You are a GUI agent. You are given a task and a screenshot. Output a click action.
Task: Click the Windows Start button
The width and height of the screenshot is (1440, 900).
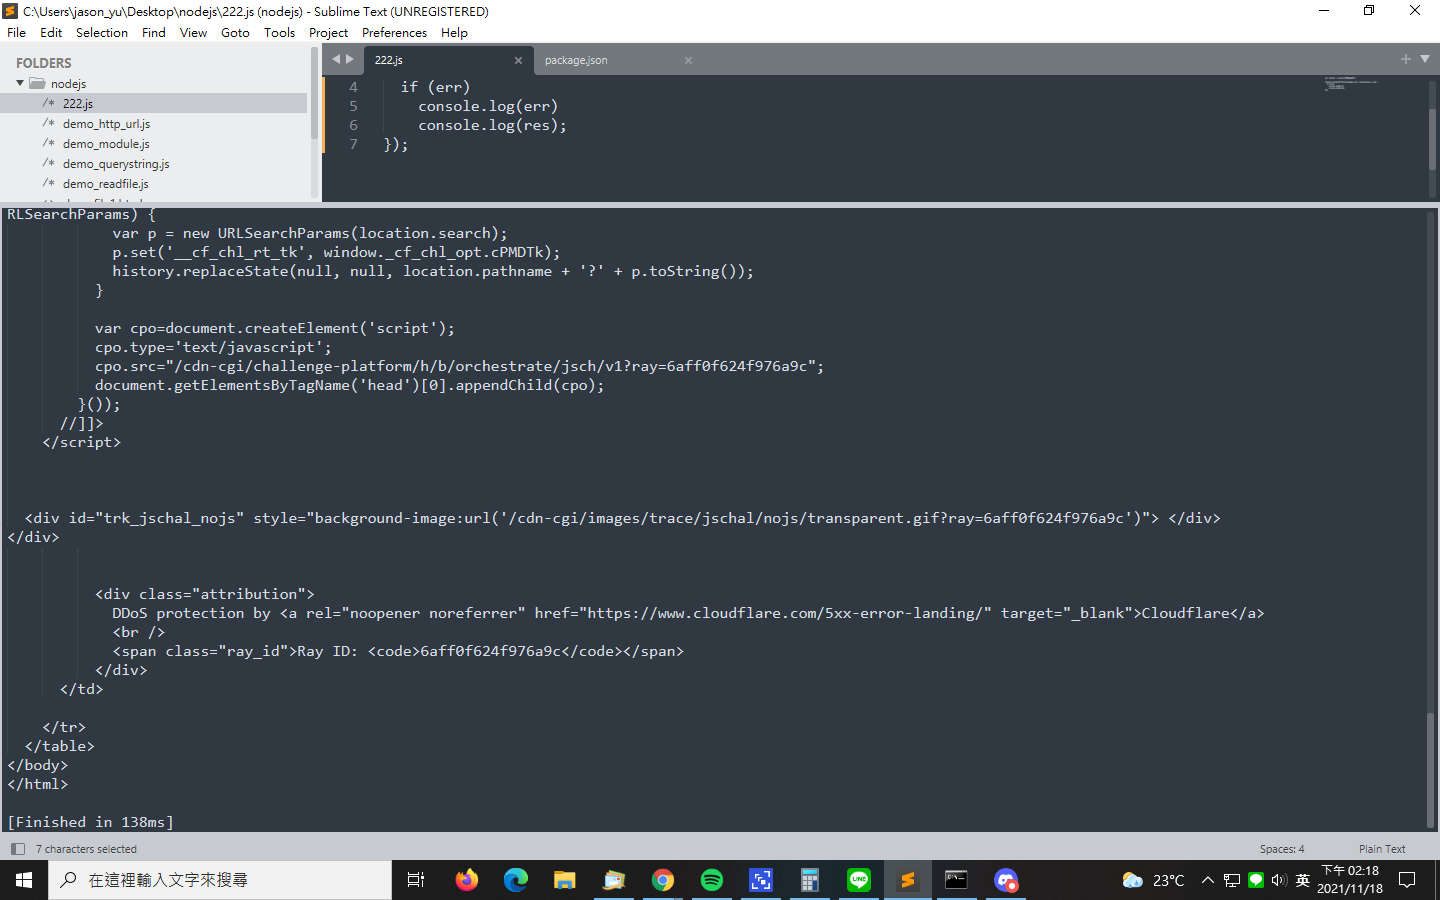pos(24,880)
